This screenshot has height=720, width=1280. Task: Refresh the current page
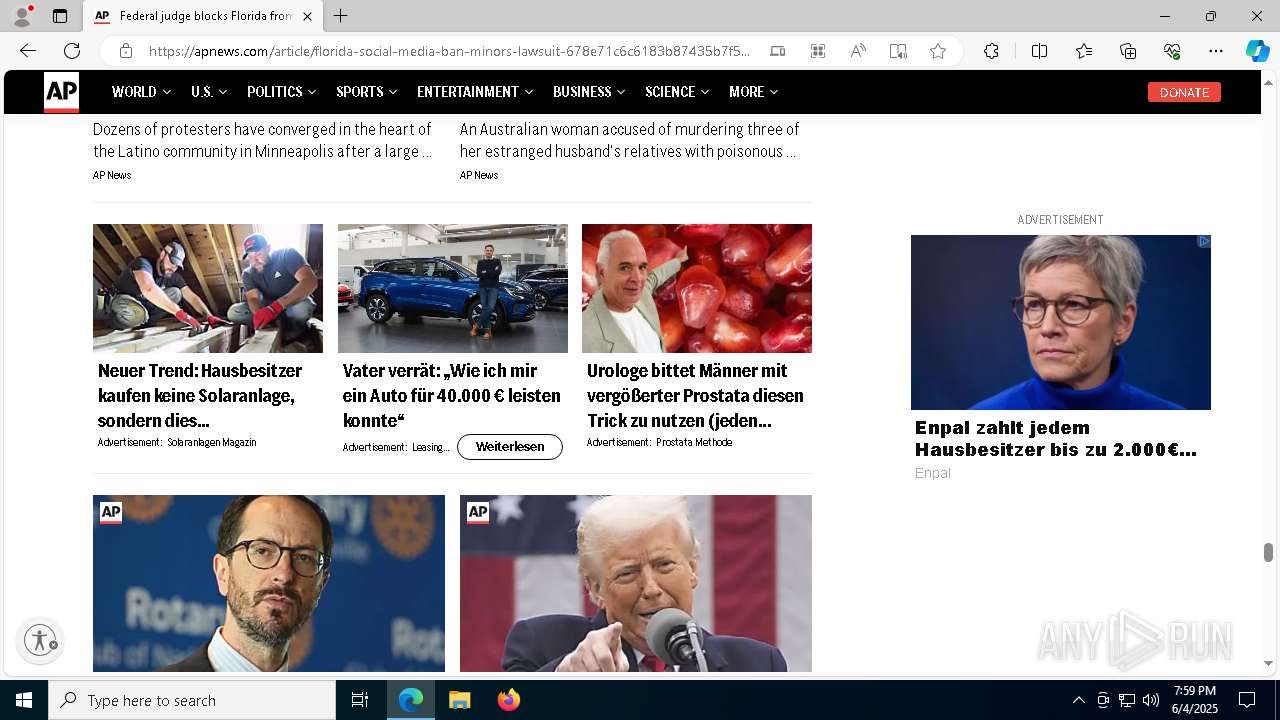pyautogui.click(x=72, y=51)
